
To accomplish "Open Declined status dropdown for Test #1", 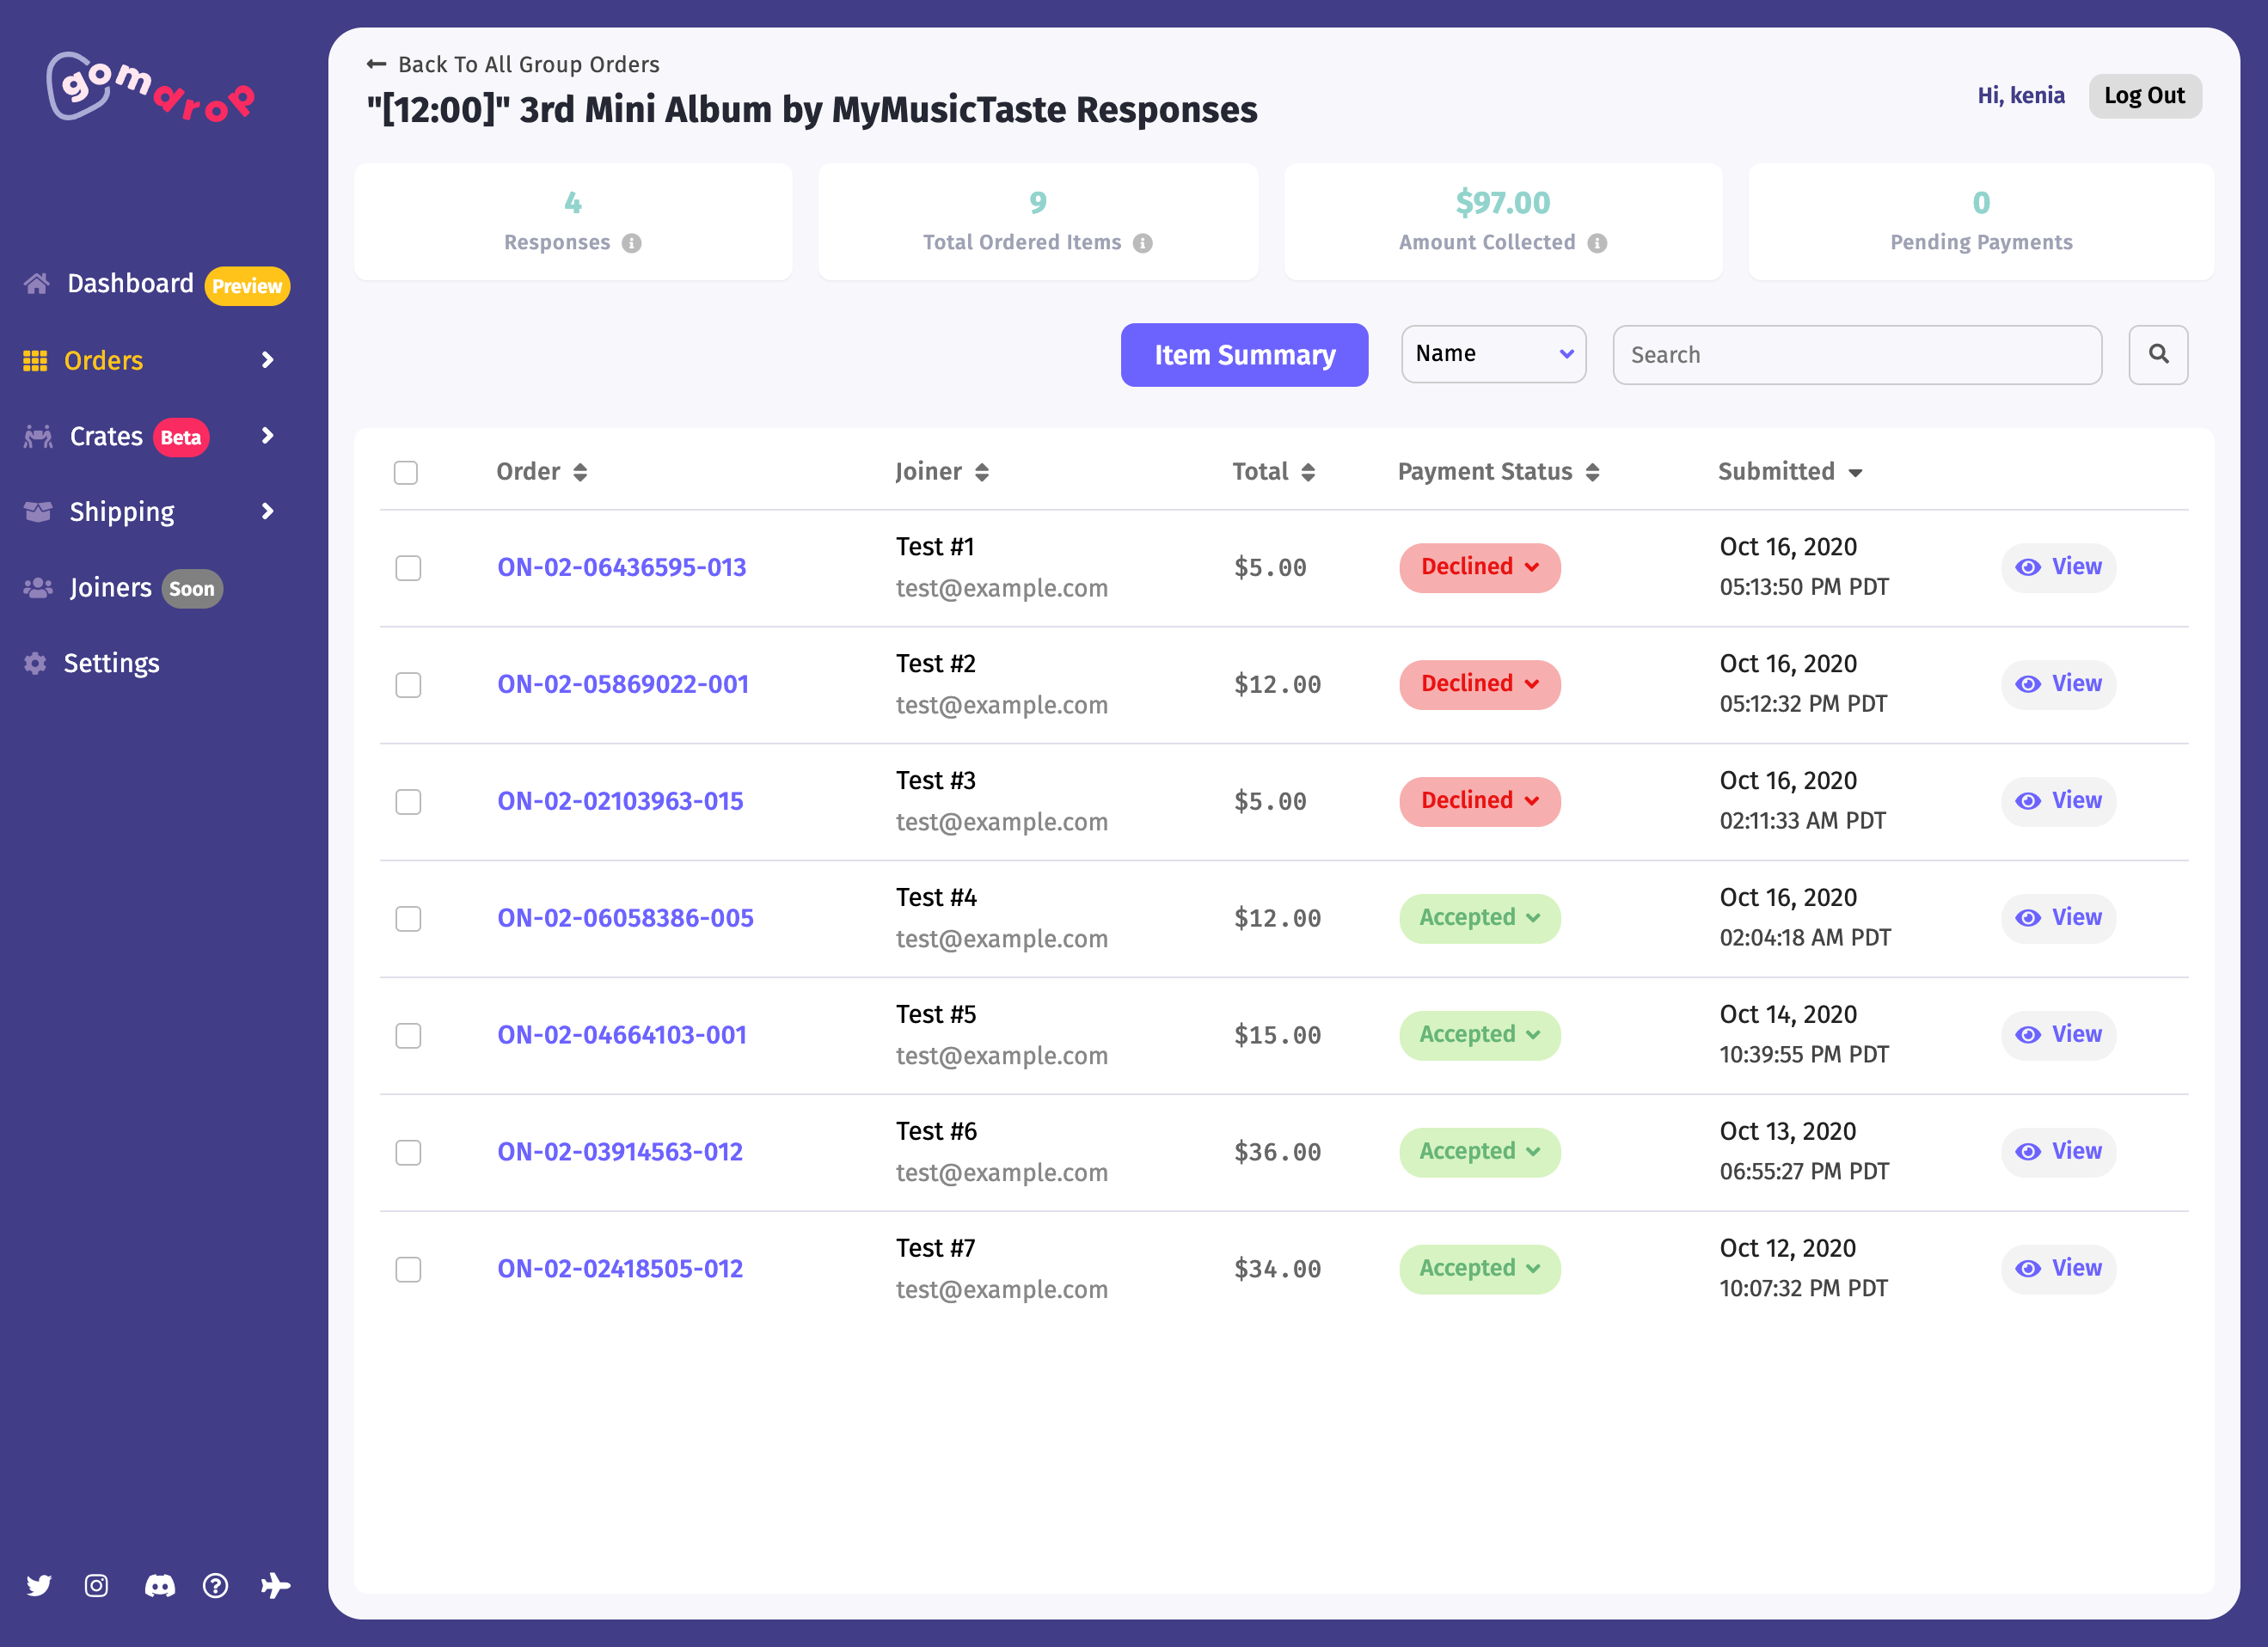I will pyautogui.click(x=1480, y=567).
